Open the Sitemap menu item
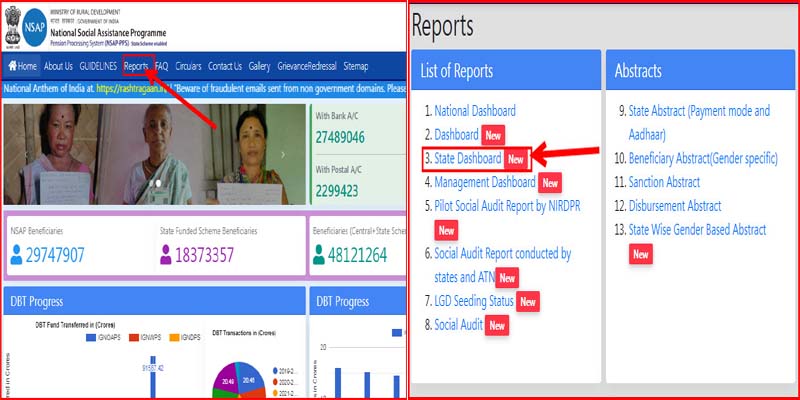The image size is (800, 400). (356, 66)
